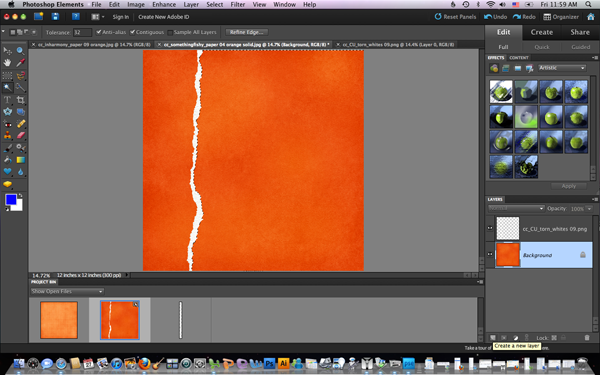Select the Custom Shape heart tool

tap(7, 172)
